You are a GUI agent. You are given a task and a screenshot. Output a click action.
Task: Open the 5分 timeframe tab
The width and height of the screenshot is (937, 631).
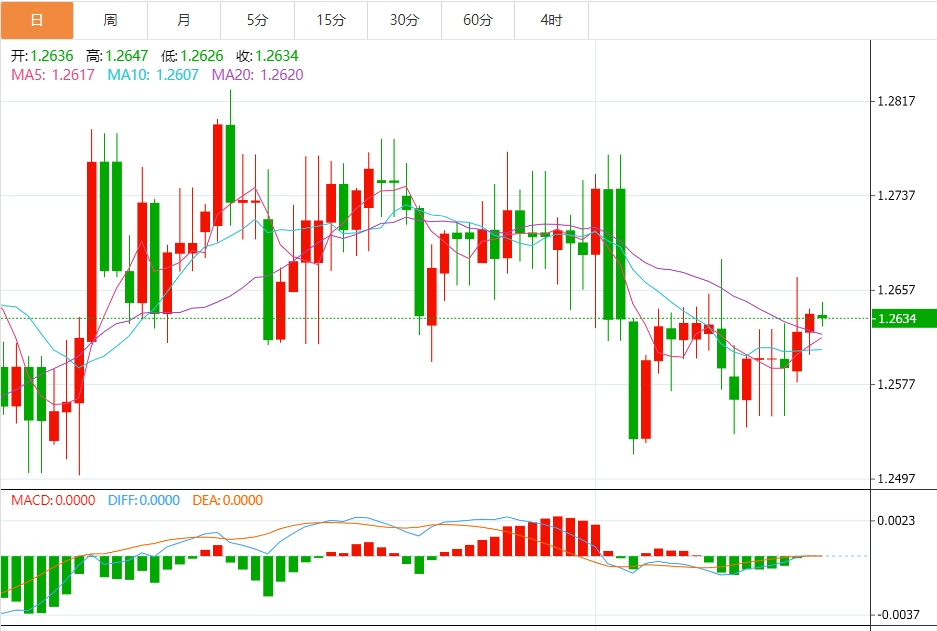[x=258, y=20]
